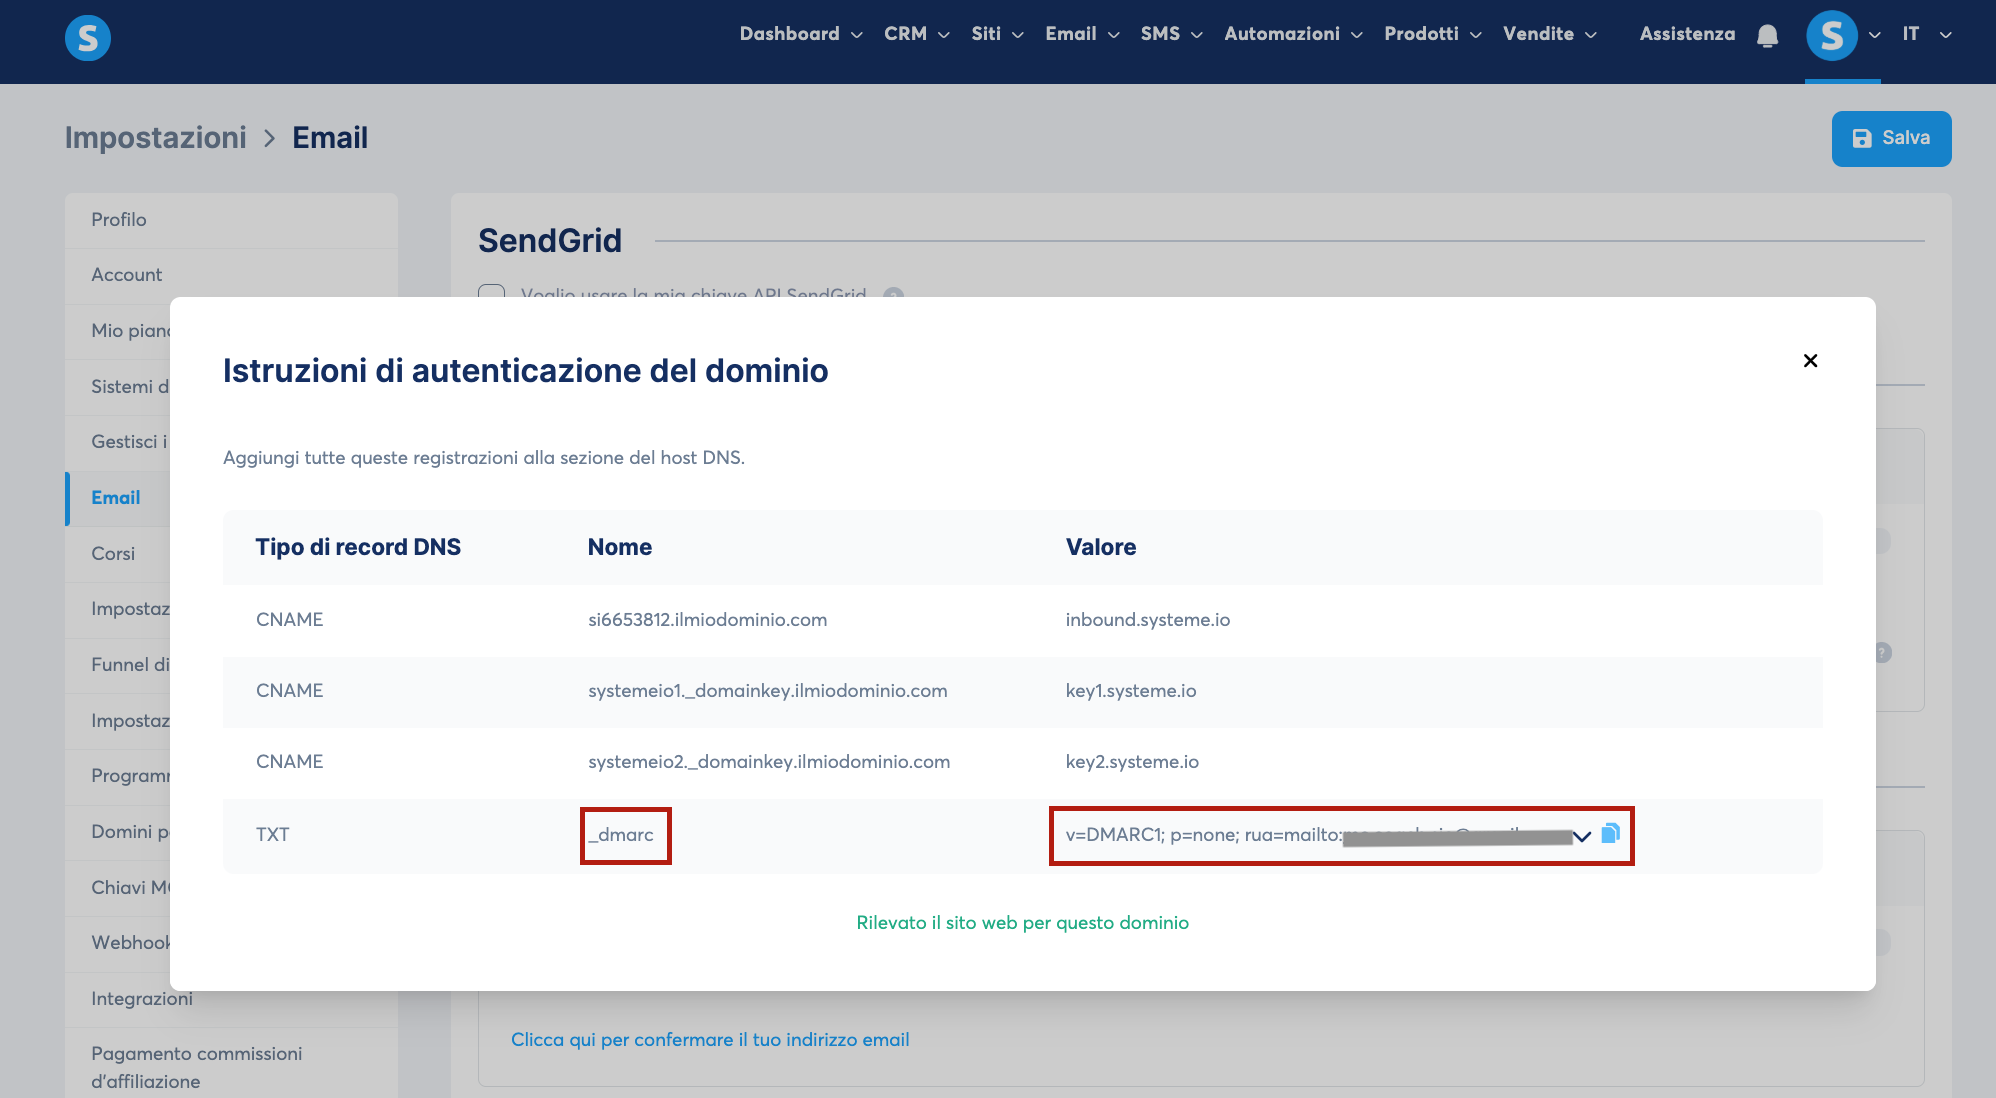This screenshot has width=1996, height=1098.
Task: Open the IT language selector
Action: tap(1927, 34)
